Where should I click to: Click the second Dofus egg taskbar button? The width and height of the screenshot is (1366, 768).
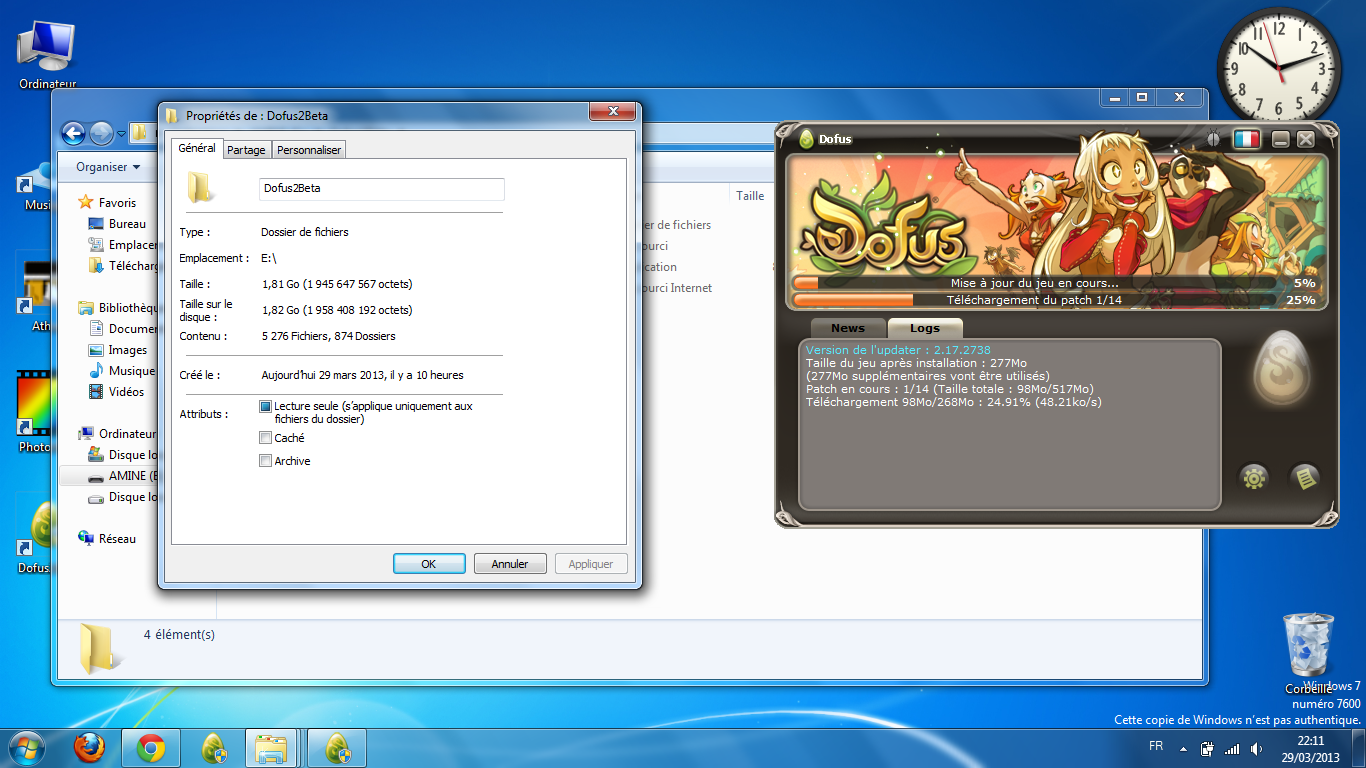(337, 748)
